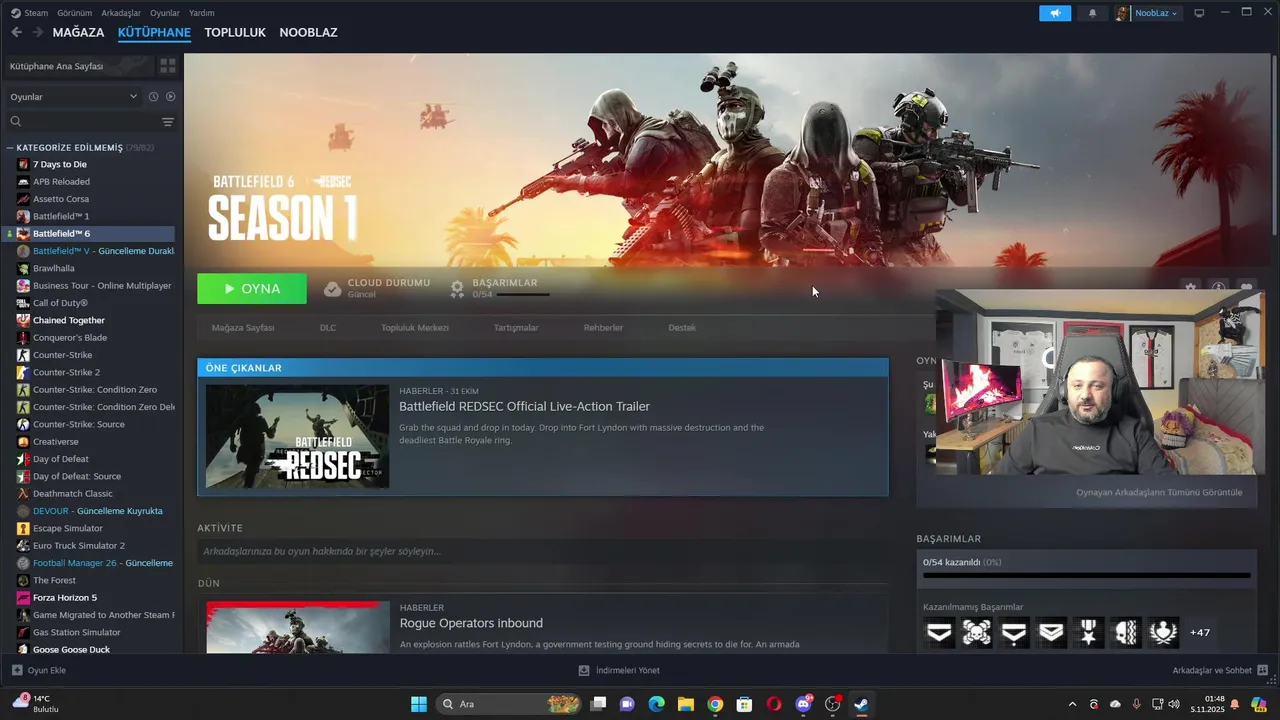Go back with the left arrow
The image size is (1280, 720).
pos(16,32)
